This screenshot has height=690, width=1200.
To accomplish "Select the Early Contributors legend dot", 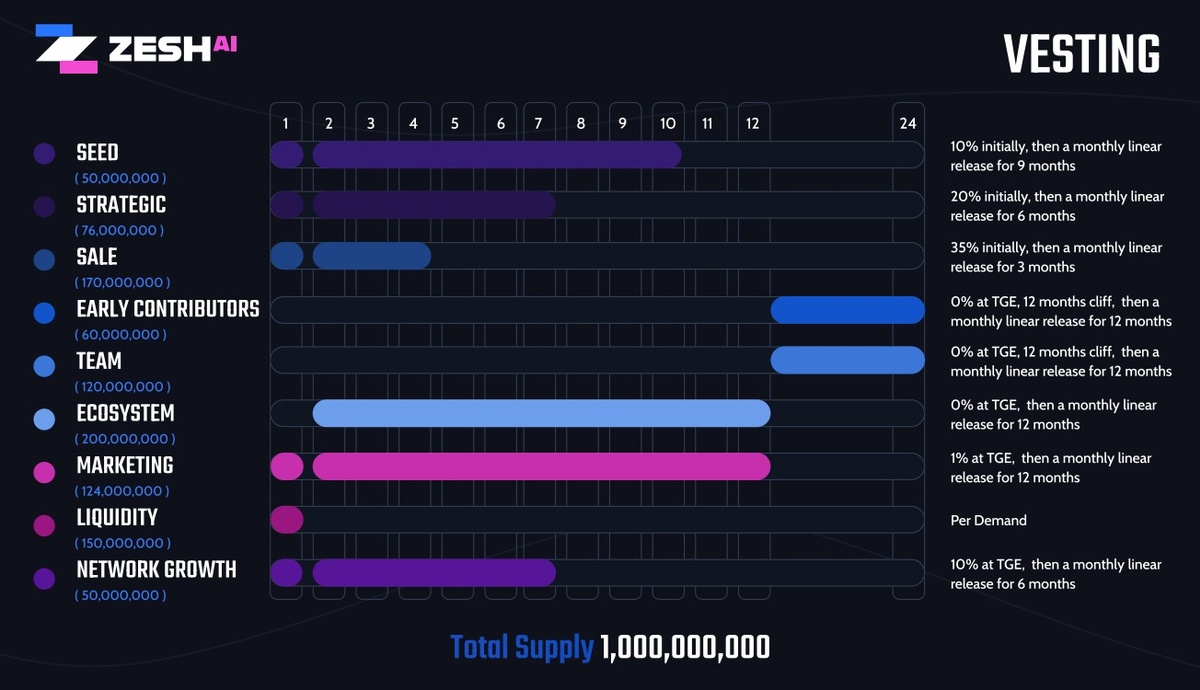I will (x=44, y=311).
